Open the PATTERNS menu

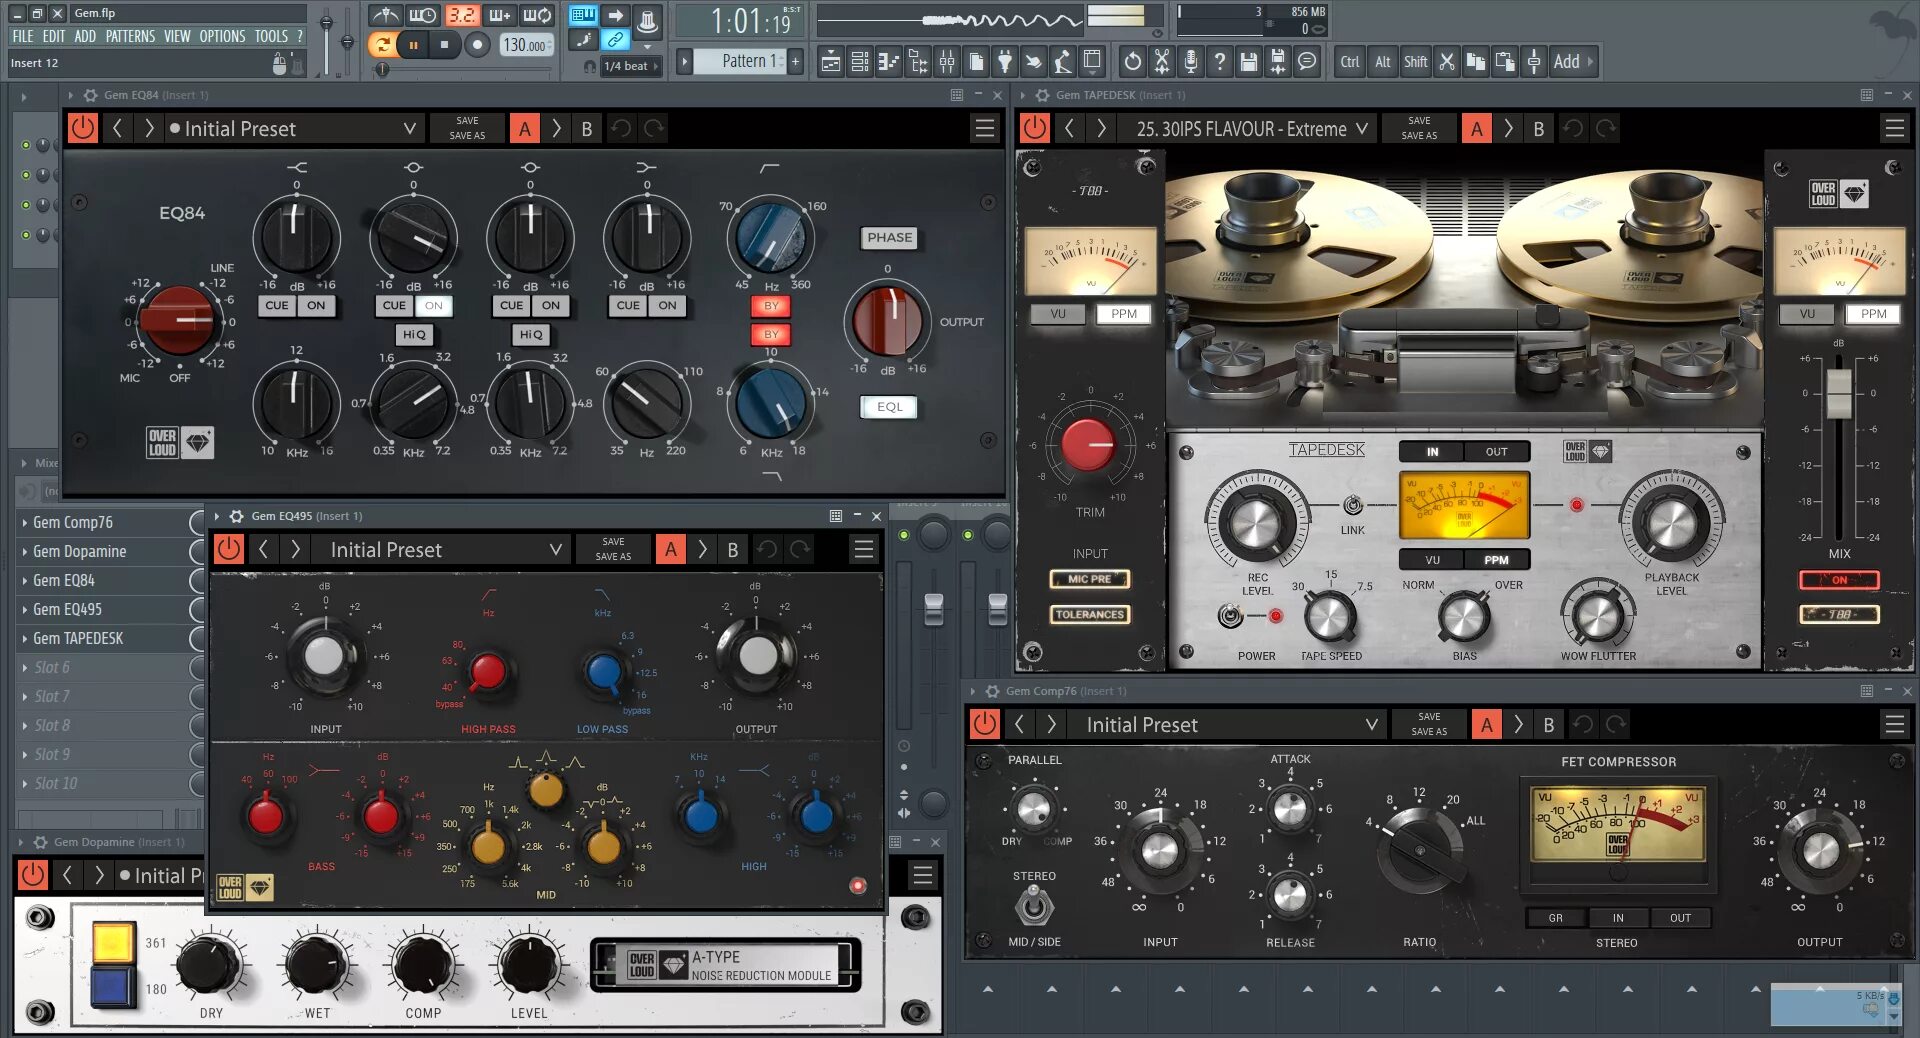(x=131, y=36)
